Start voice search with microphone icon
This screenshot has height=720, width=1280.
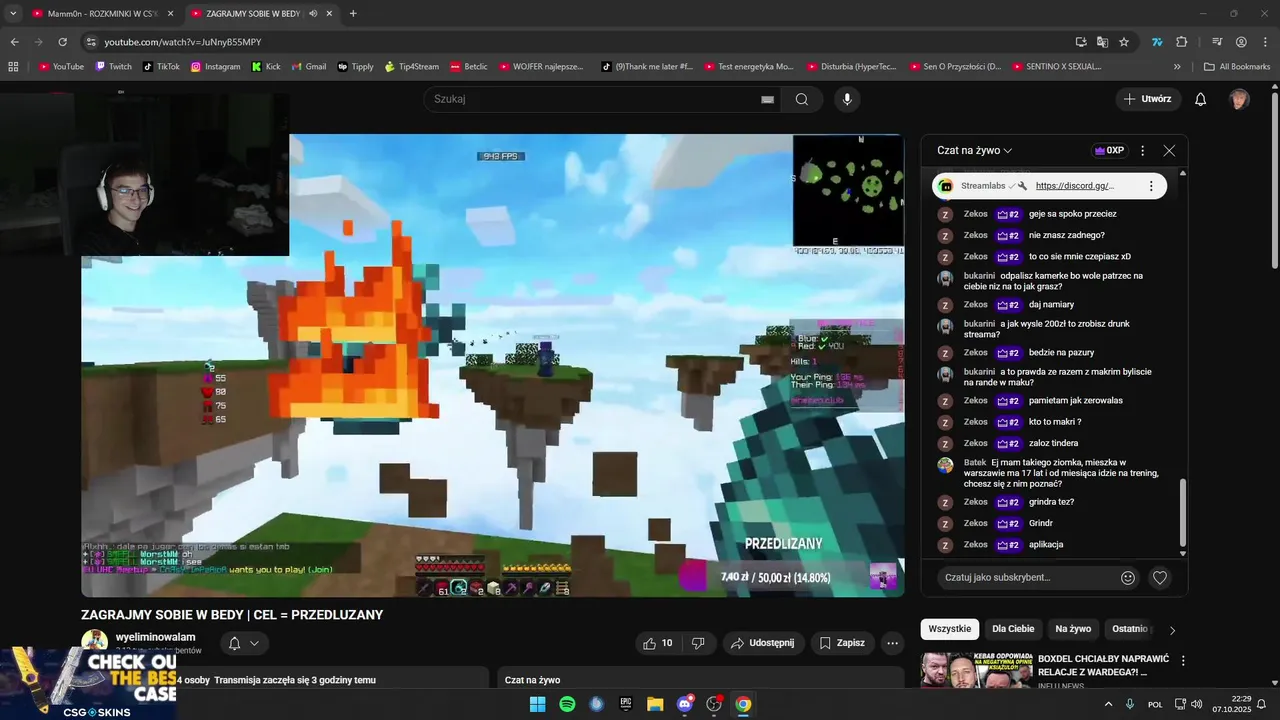coord(847,99)
